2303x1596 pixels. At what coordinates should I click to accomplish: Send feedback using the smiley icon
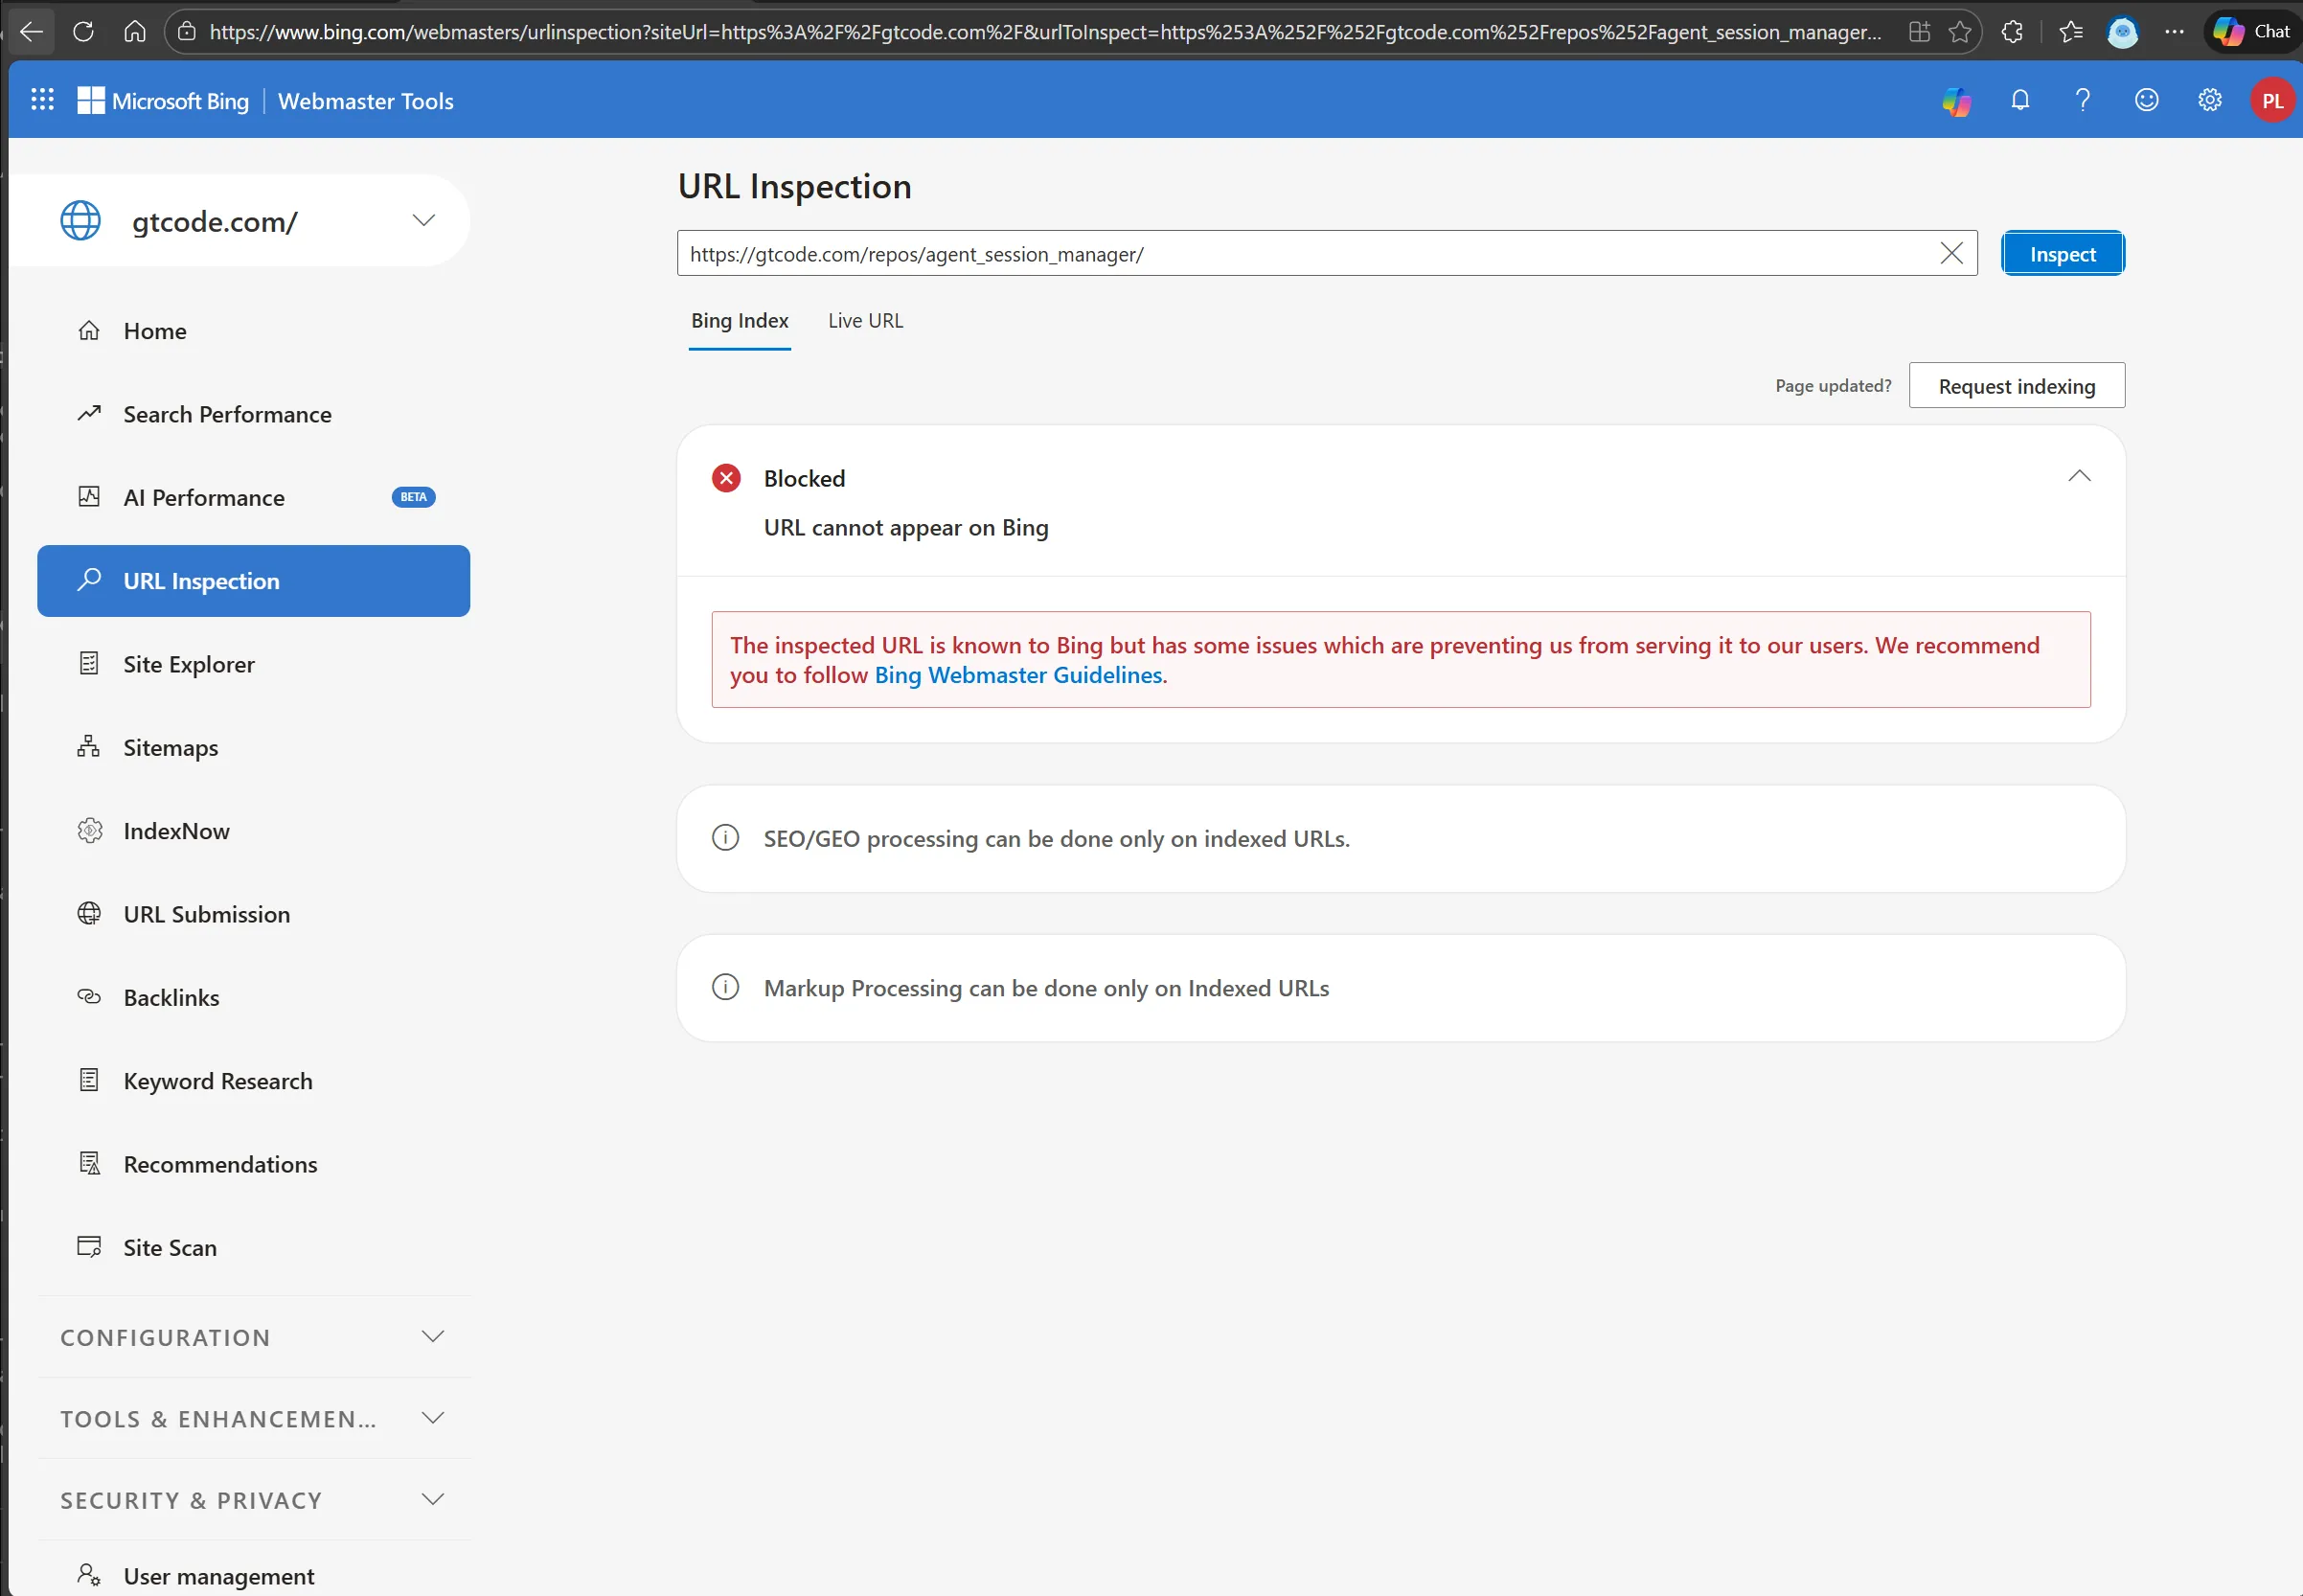coord(2146,100)
